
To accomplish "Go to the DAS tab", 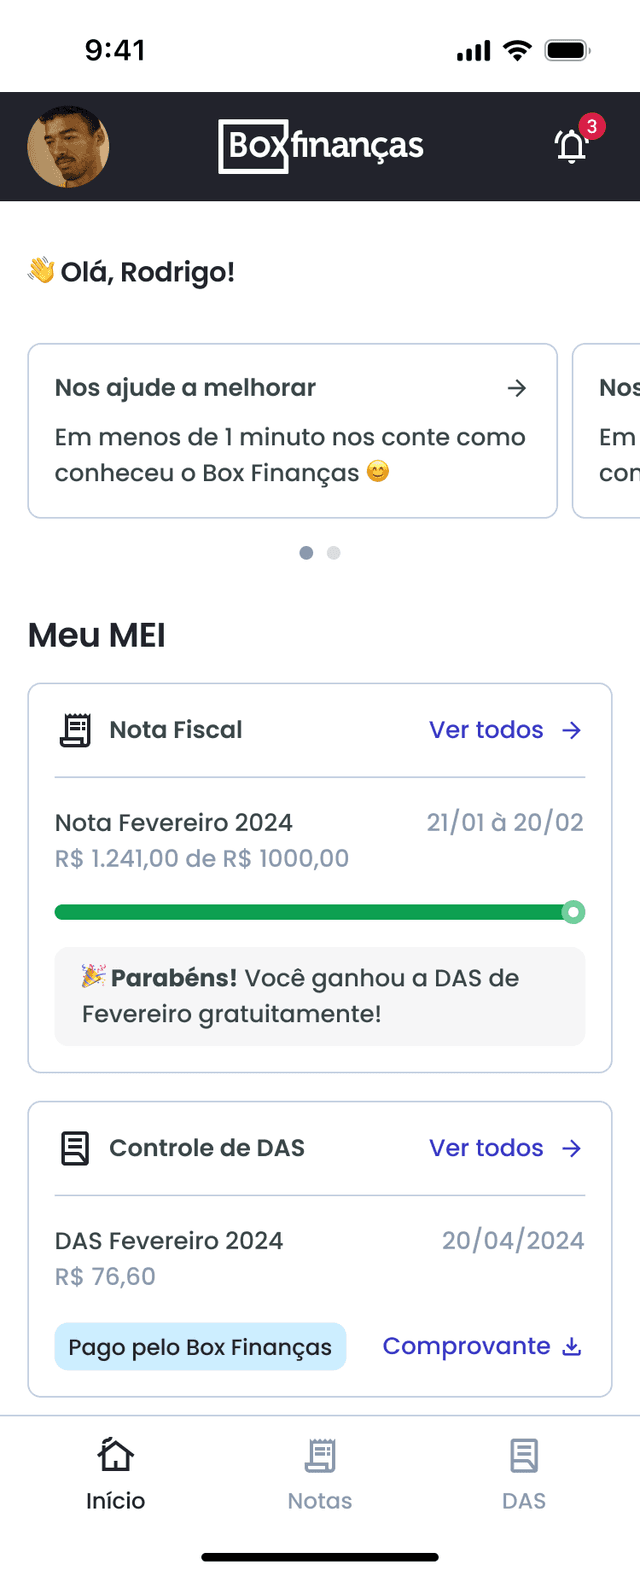I will [x=524, y=1473].
